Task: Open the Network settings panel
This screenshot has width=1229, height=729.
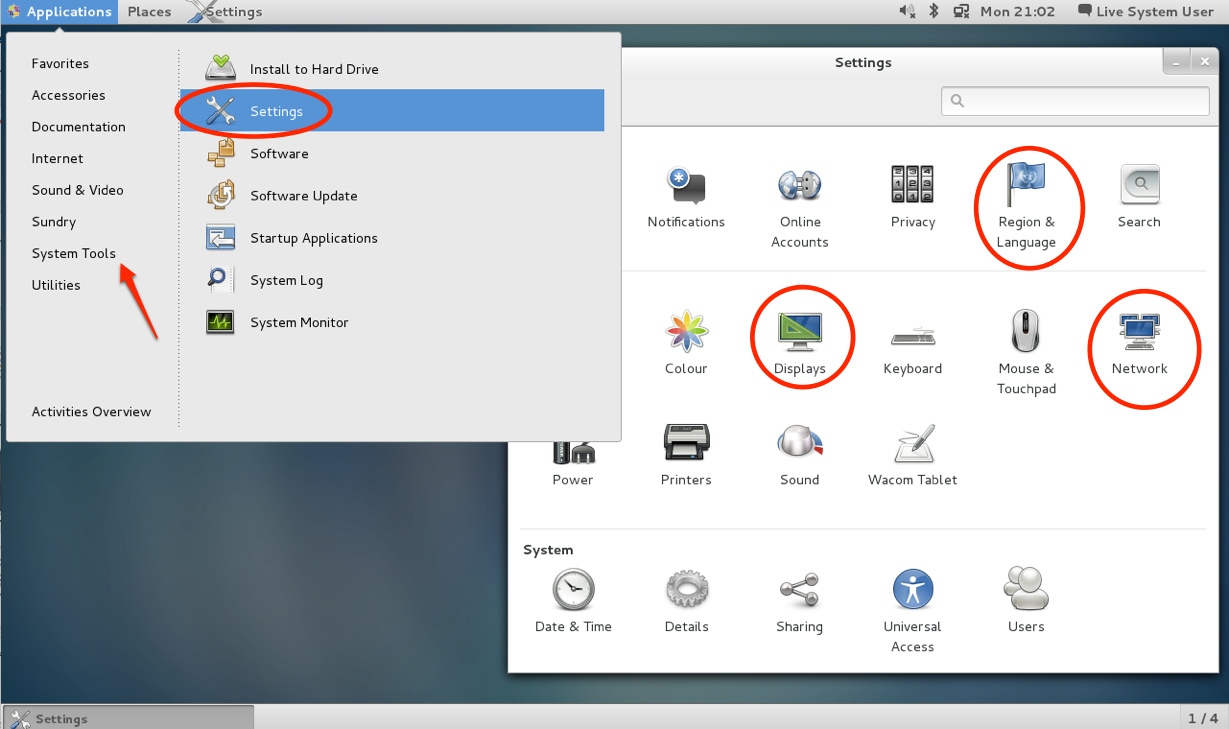Action: pos(1139,344)
